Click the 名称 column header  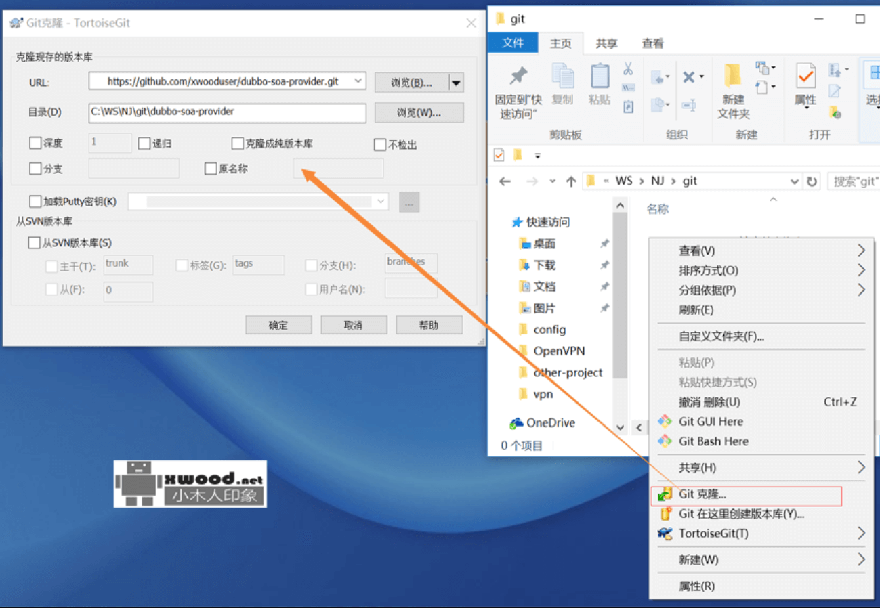pyautogui.click(x=657, y=209)
